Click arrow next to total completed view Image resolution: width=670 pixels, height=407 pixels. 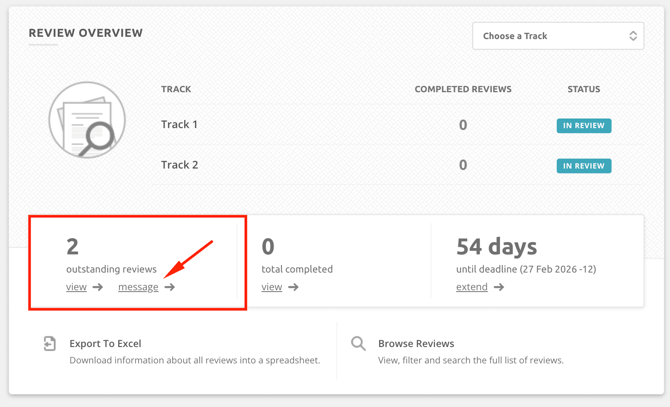coord(293,287)
